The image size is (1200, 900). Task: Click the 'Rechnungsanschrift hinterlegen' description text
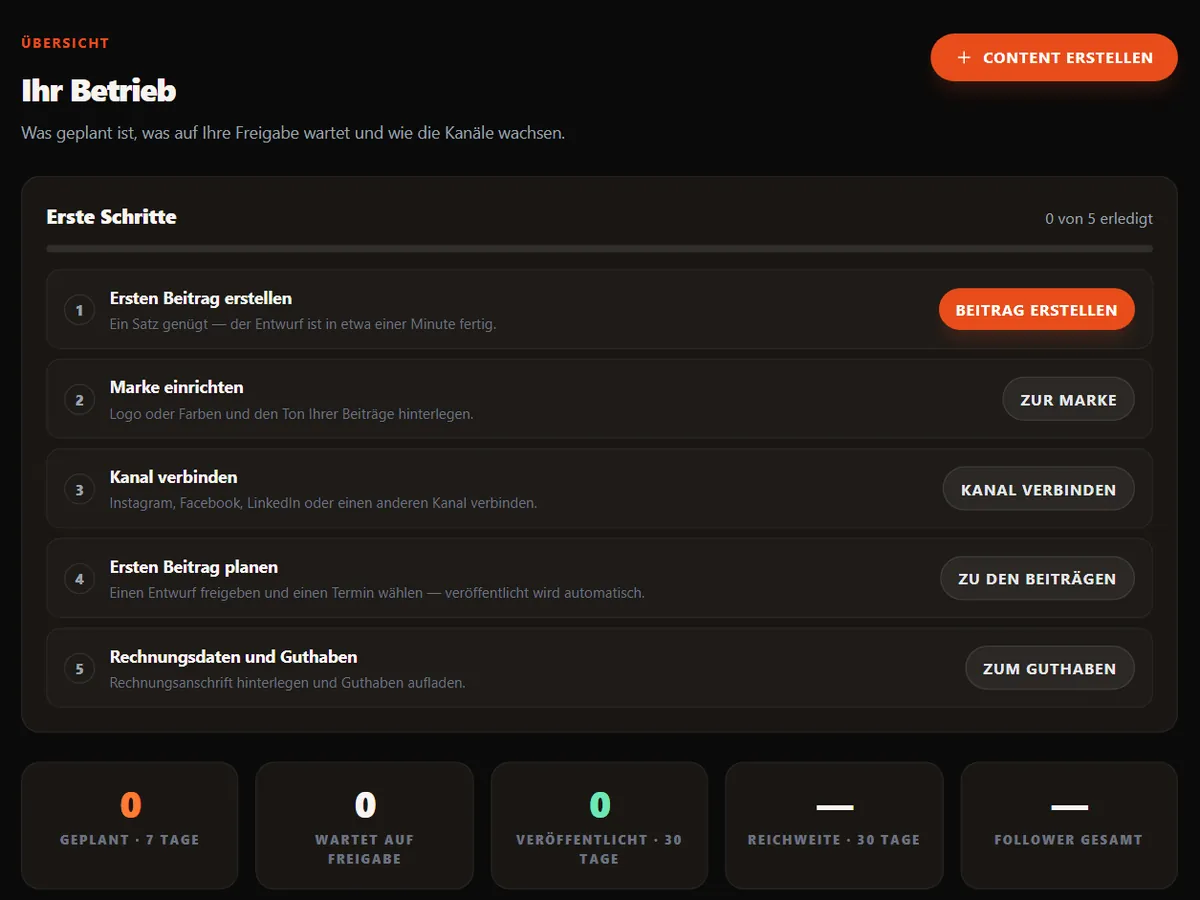click(x=288, y=683)
